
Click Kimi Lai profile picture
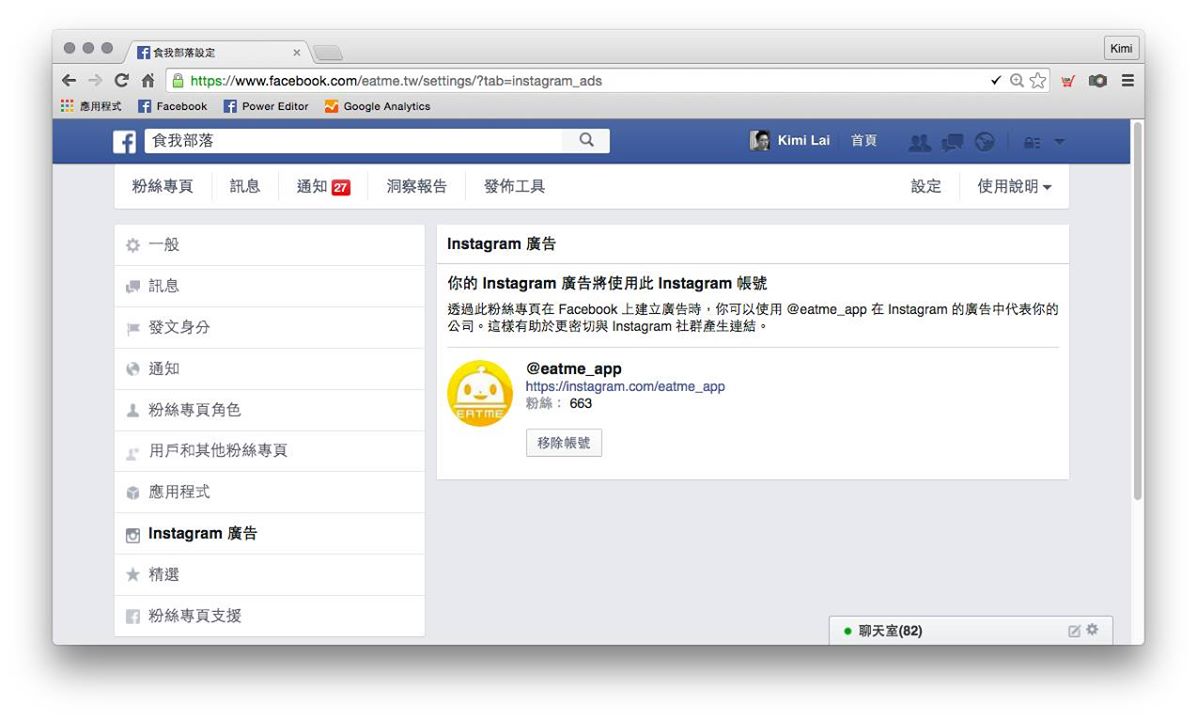pyautogui.click(x=760, y=140)
